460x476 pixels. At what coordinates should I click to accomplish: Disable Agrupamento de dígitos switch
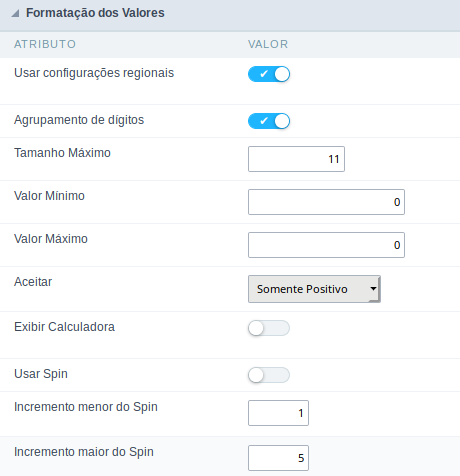[269, 121]
